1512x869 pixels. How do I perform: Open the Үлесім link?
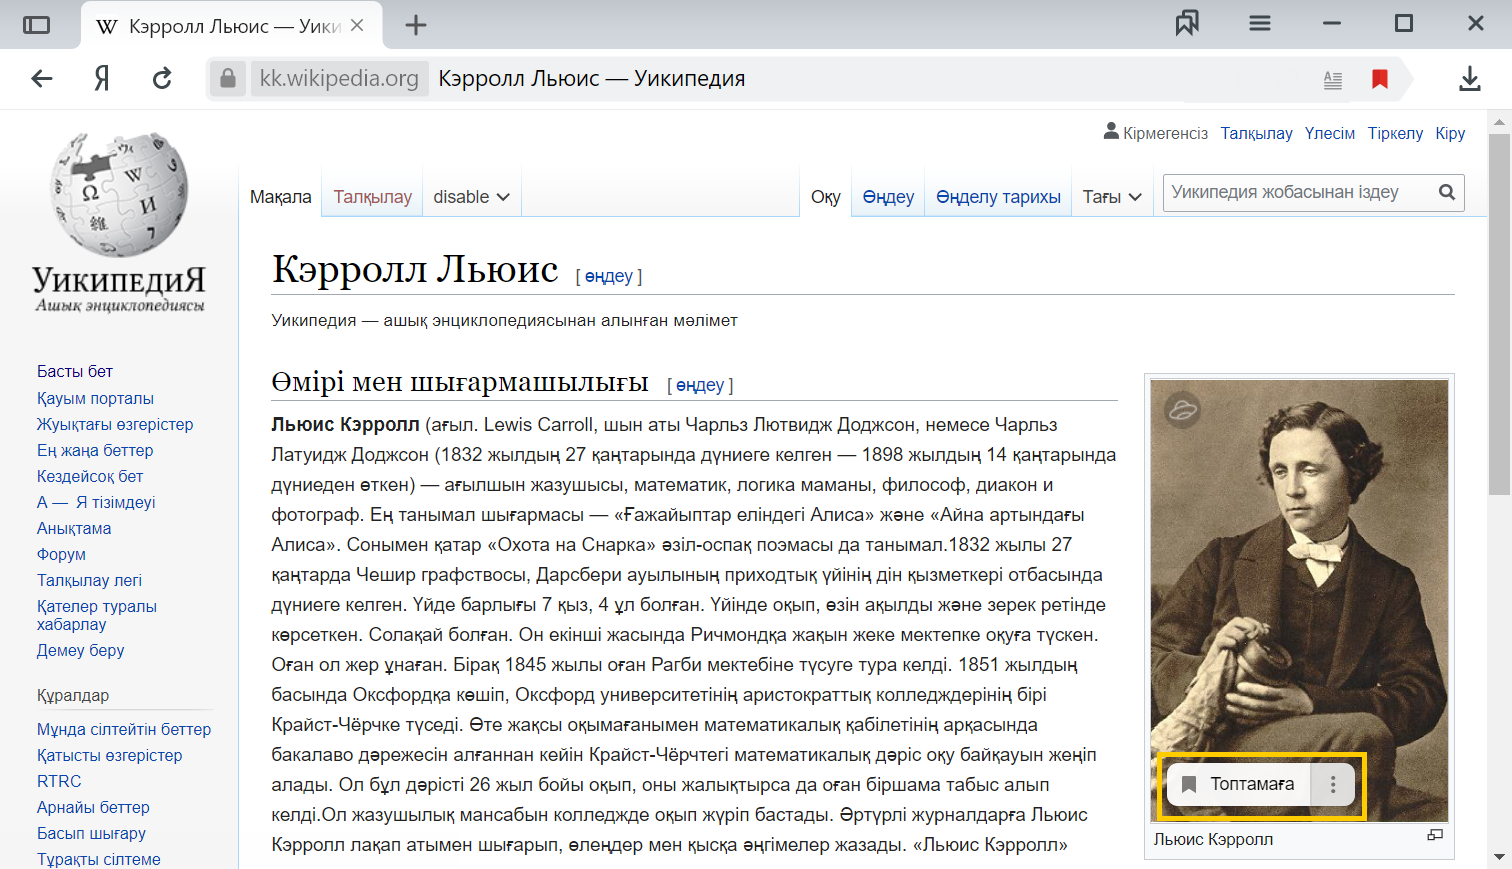coord(1330,133)
